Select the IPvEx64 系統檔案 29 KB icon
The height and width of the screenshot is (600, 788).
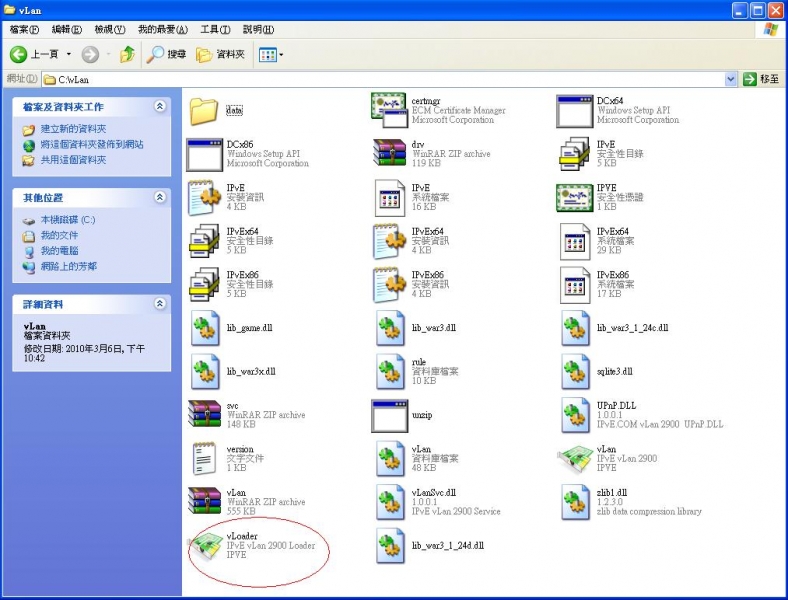pos(574,242)
